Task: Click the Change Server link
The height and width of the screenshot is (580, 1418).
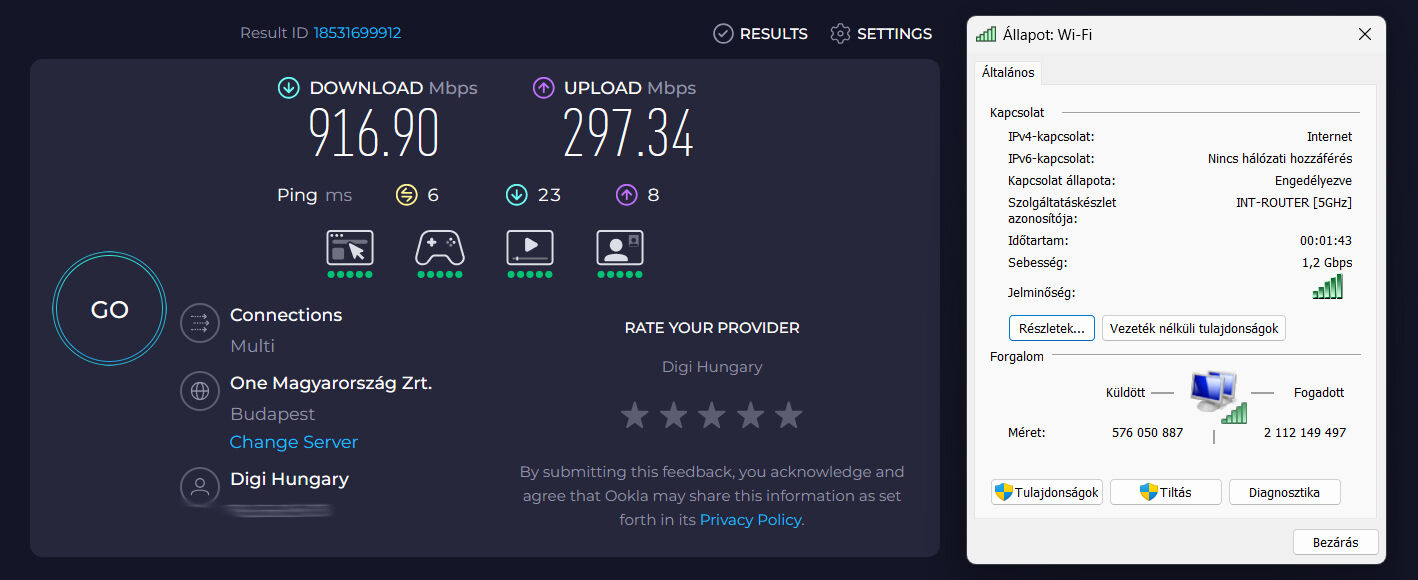Action: coord(294,442)
